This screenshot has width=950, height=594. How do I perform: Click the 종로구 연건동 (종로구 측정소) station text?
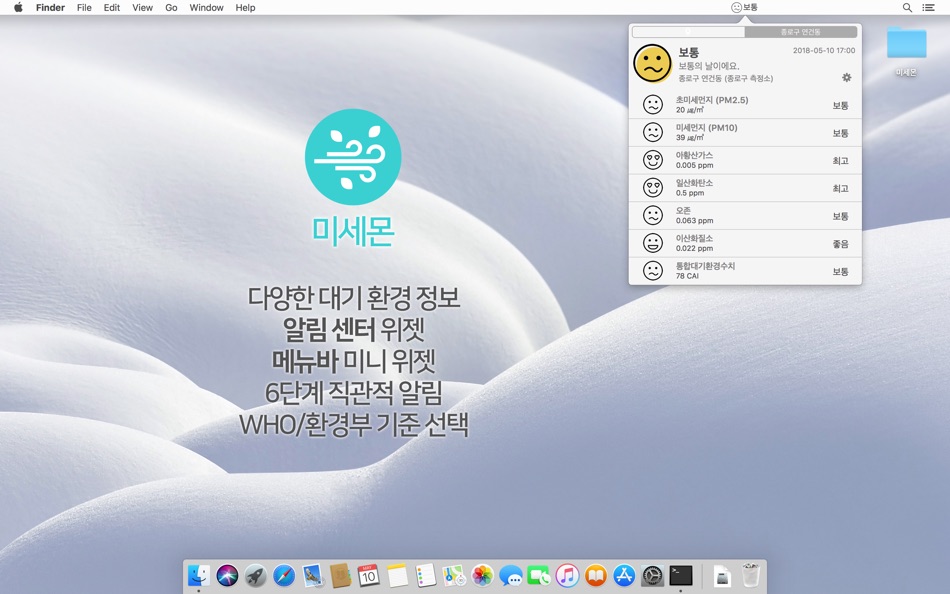pos(725,79)
